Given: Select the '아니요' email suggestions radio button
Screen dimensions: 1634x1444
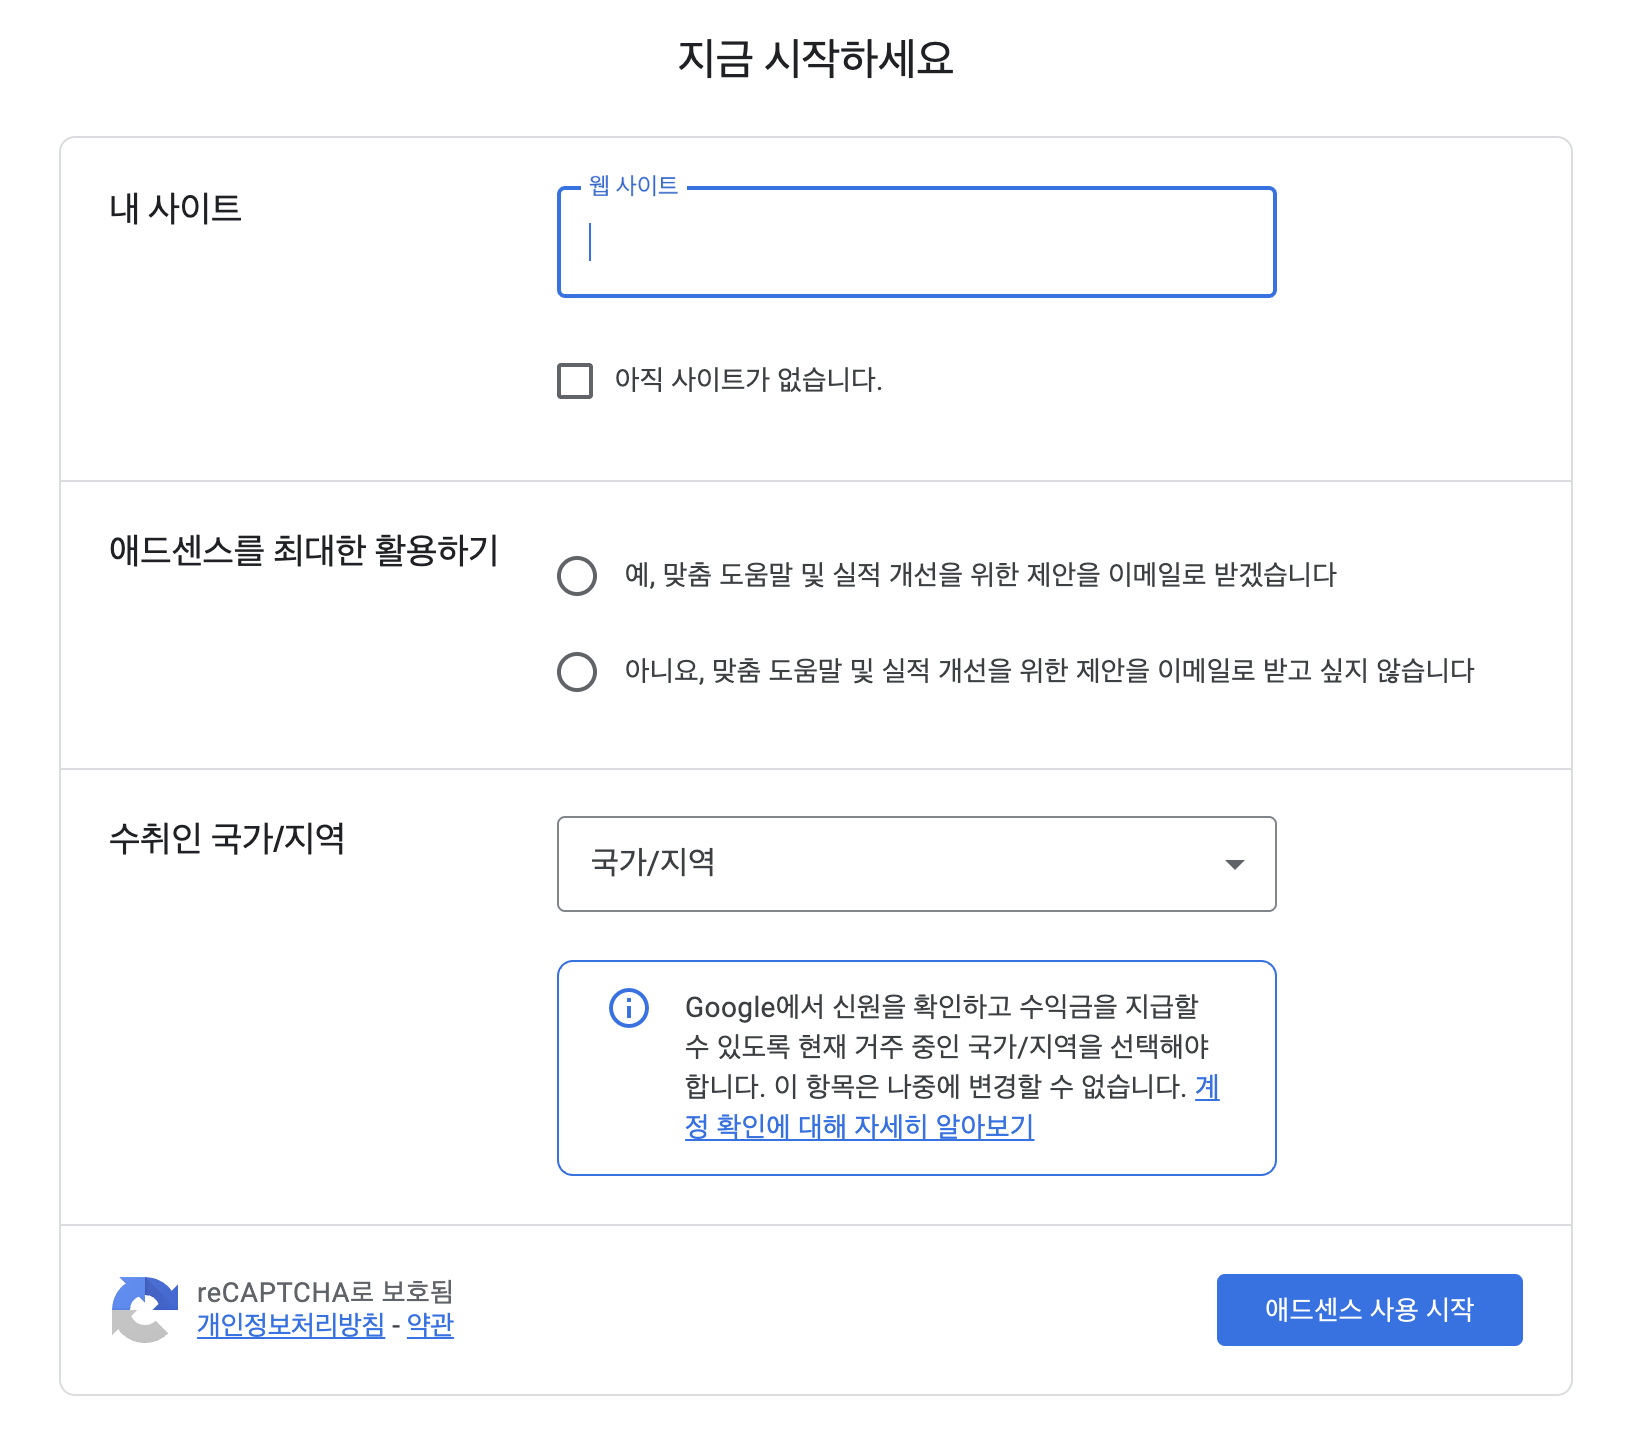Looking at the screenshot, I should [577, 672].
